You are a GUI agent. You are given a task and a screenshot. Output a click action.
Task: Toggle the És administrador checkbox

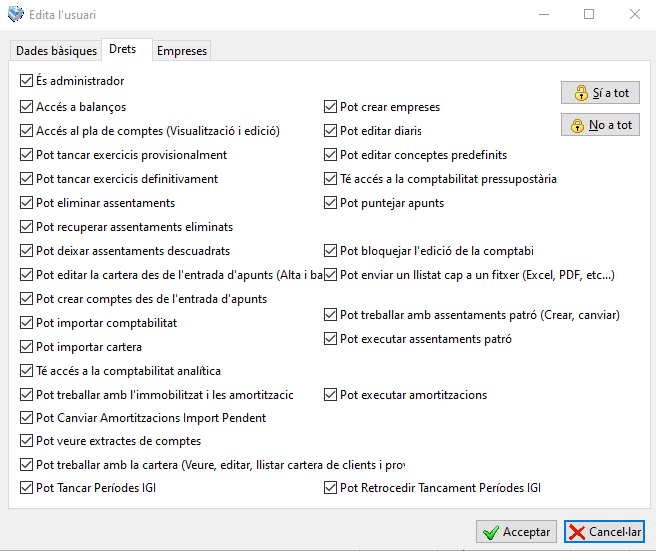point(26,80)
